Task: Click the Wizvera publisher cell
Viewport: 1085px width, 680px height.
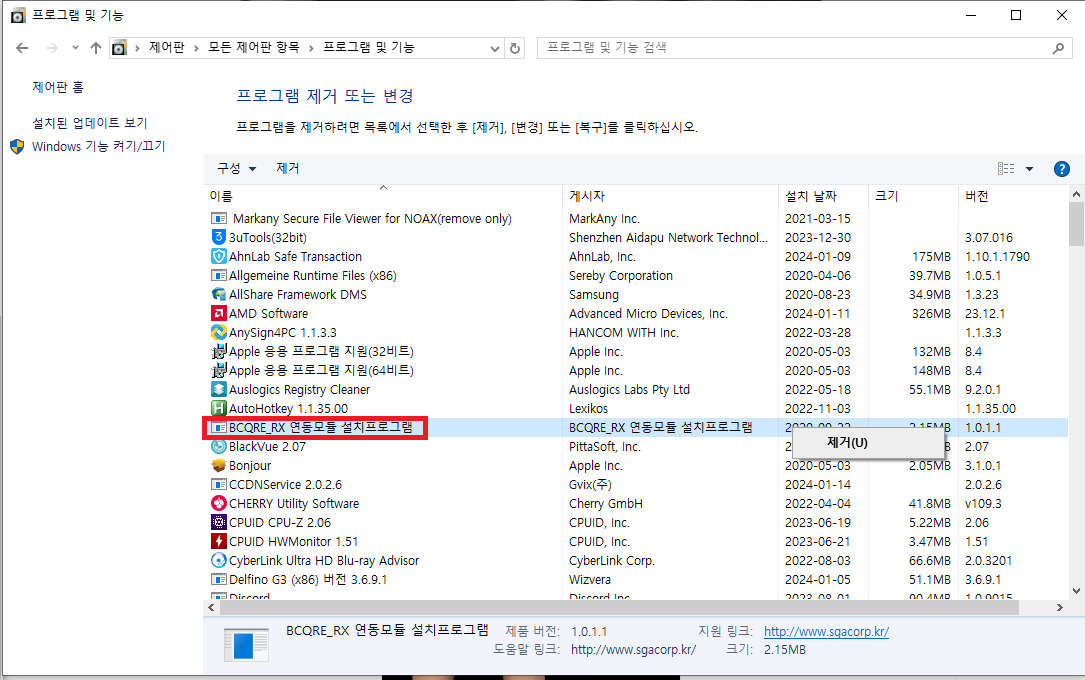Action: point(590,580)
